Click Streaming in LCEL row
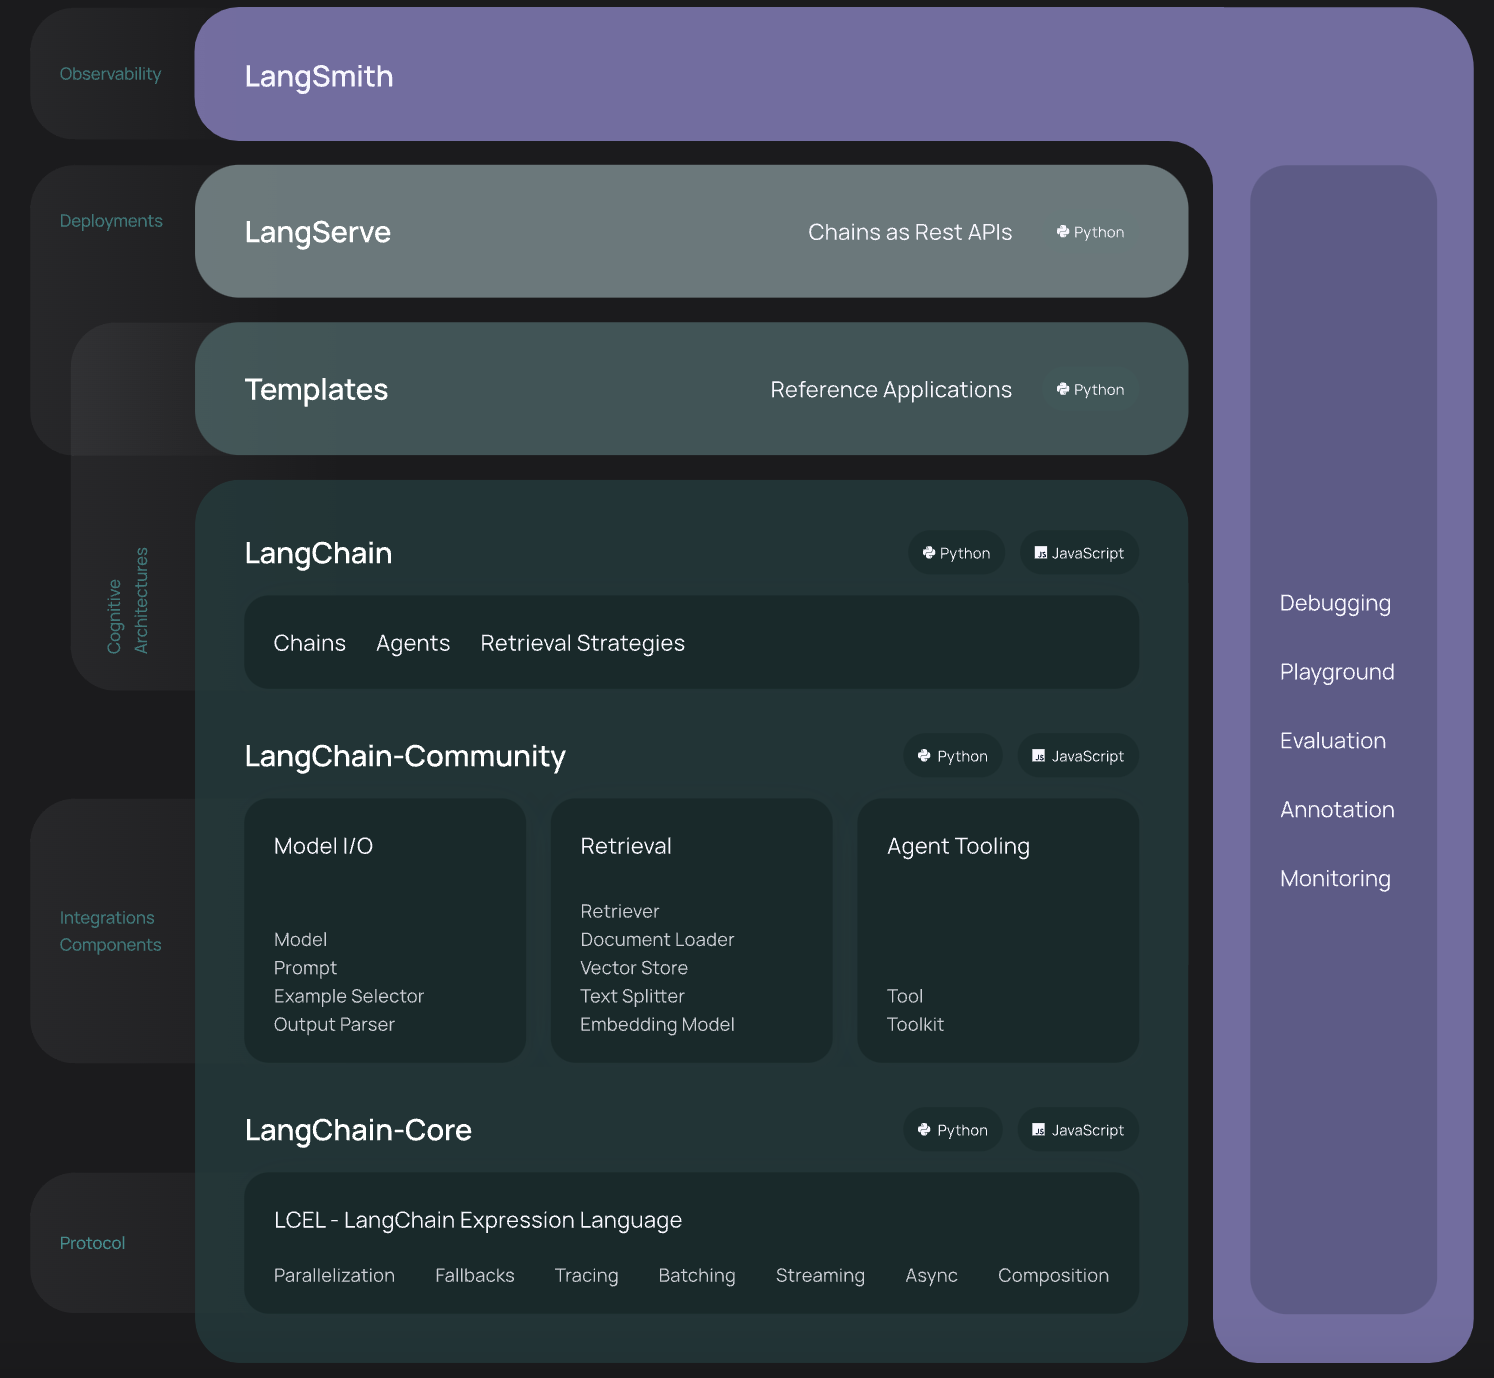Viewport: 1494px width, 1378px height. (x=820, y=1275)
